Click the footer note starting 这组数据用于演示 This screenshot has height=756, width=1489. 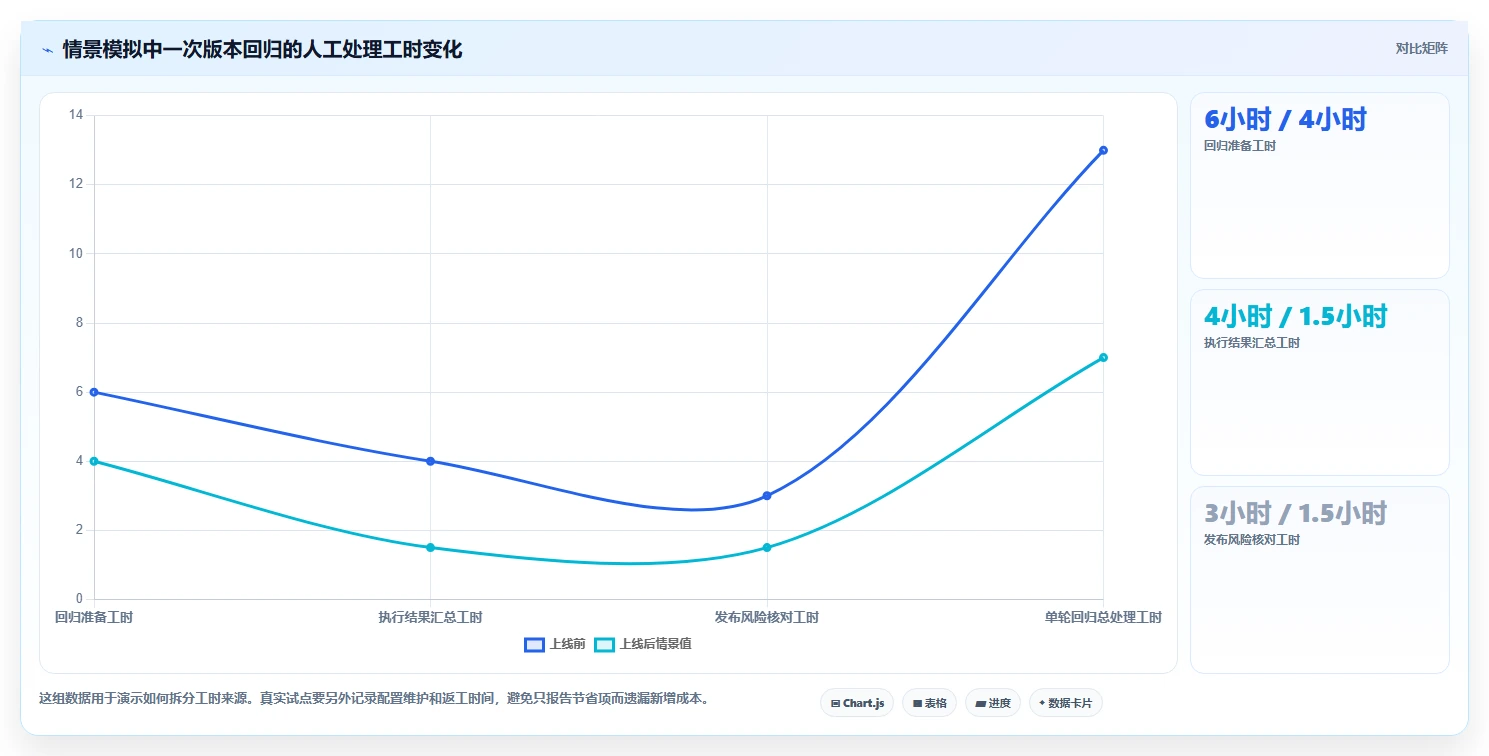click(374, 699)
